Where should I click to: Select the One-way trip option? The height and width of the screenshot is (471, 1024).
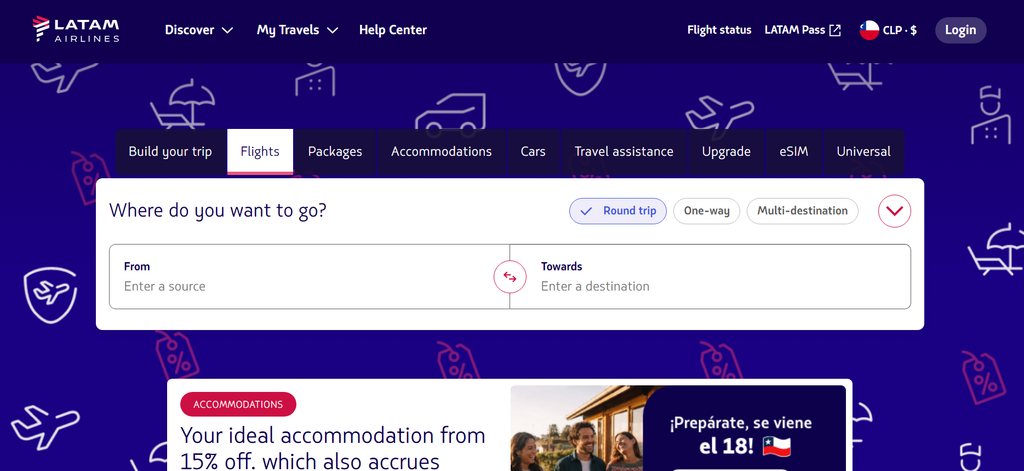(706, 211)
